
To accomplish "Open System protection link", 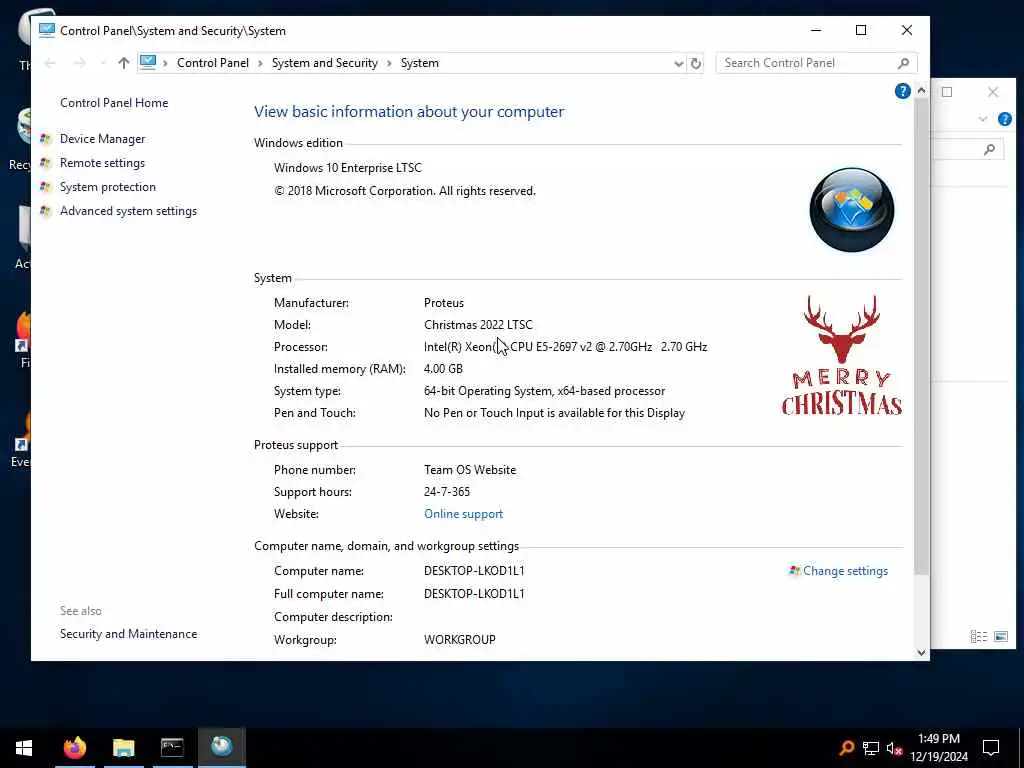I will pyautogui.click(x=108, y=187).
